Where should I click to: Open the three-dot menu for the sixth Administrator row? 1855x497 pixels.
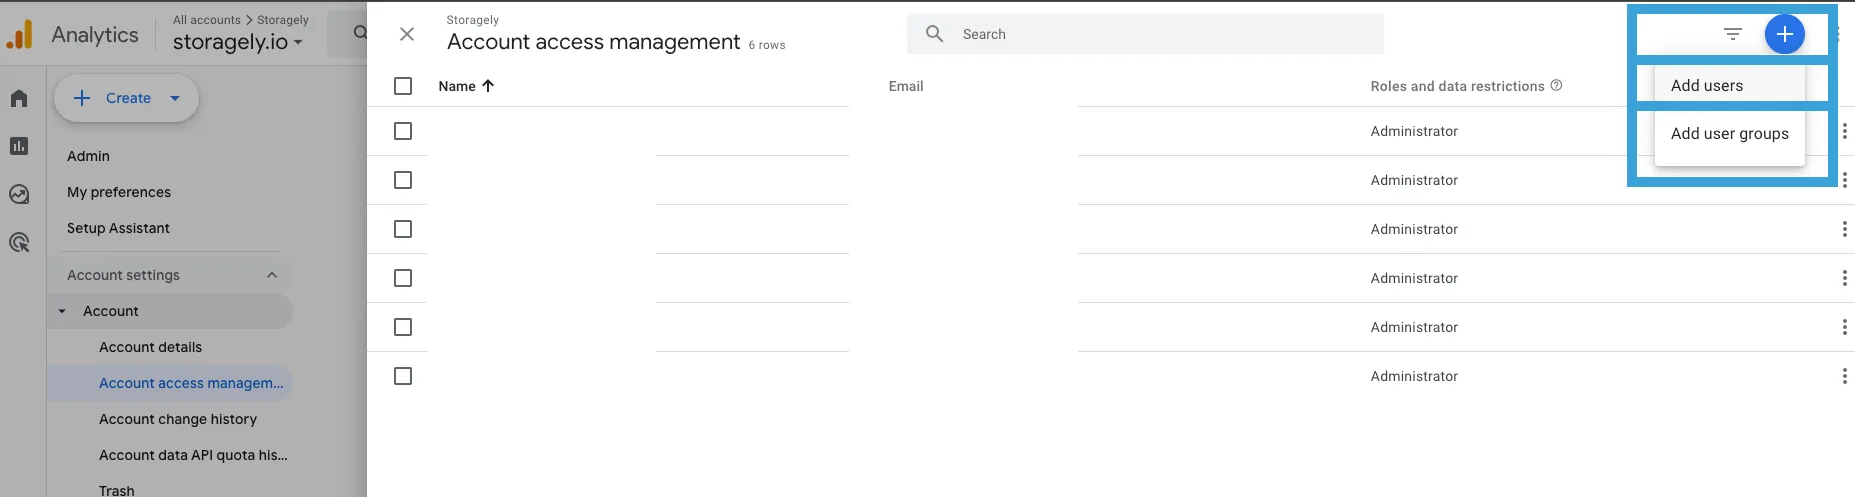pyautogui.click(x=1844, y=376)
